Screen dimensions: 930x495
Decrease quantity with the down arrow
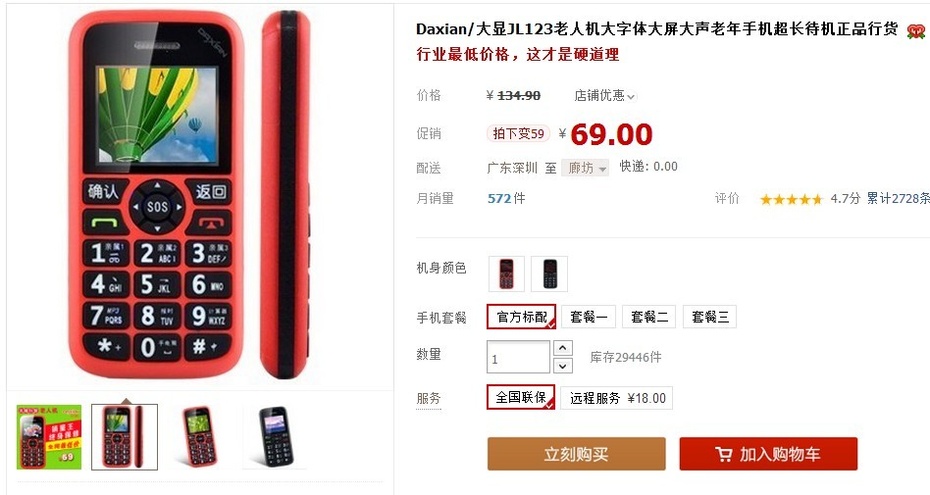563,366
